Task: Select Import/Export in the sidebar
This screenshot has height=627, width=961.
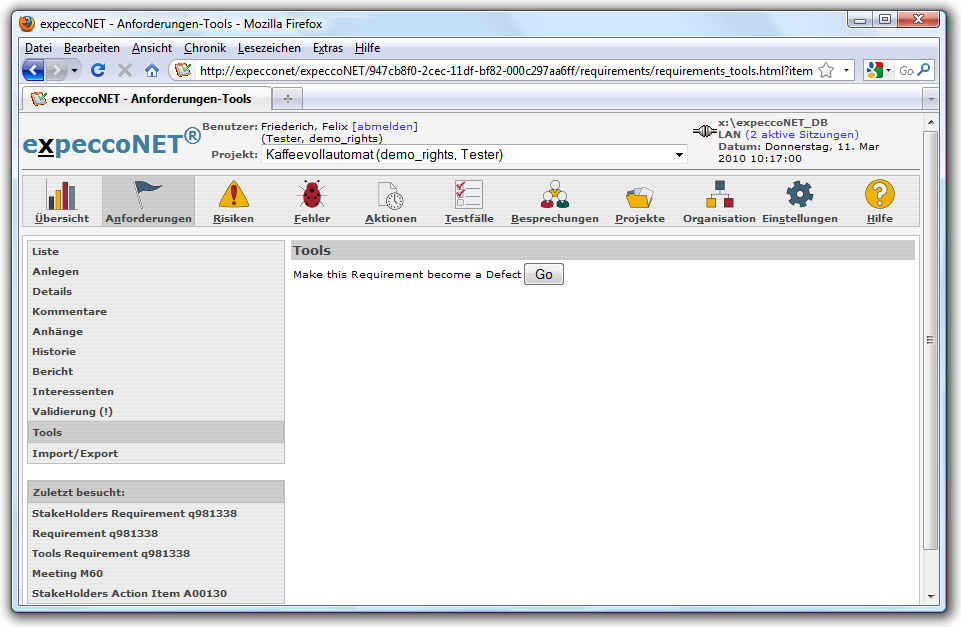Action: pyautogui.click(x=75, y=454)
